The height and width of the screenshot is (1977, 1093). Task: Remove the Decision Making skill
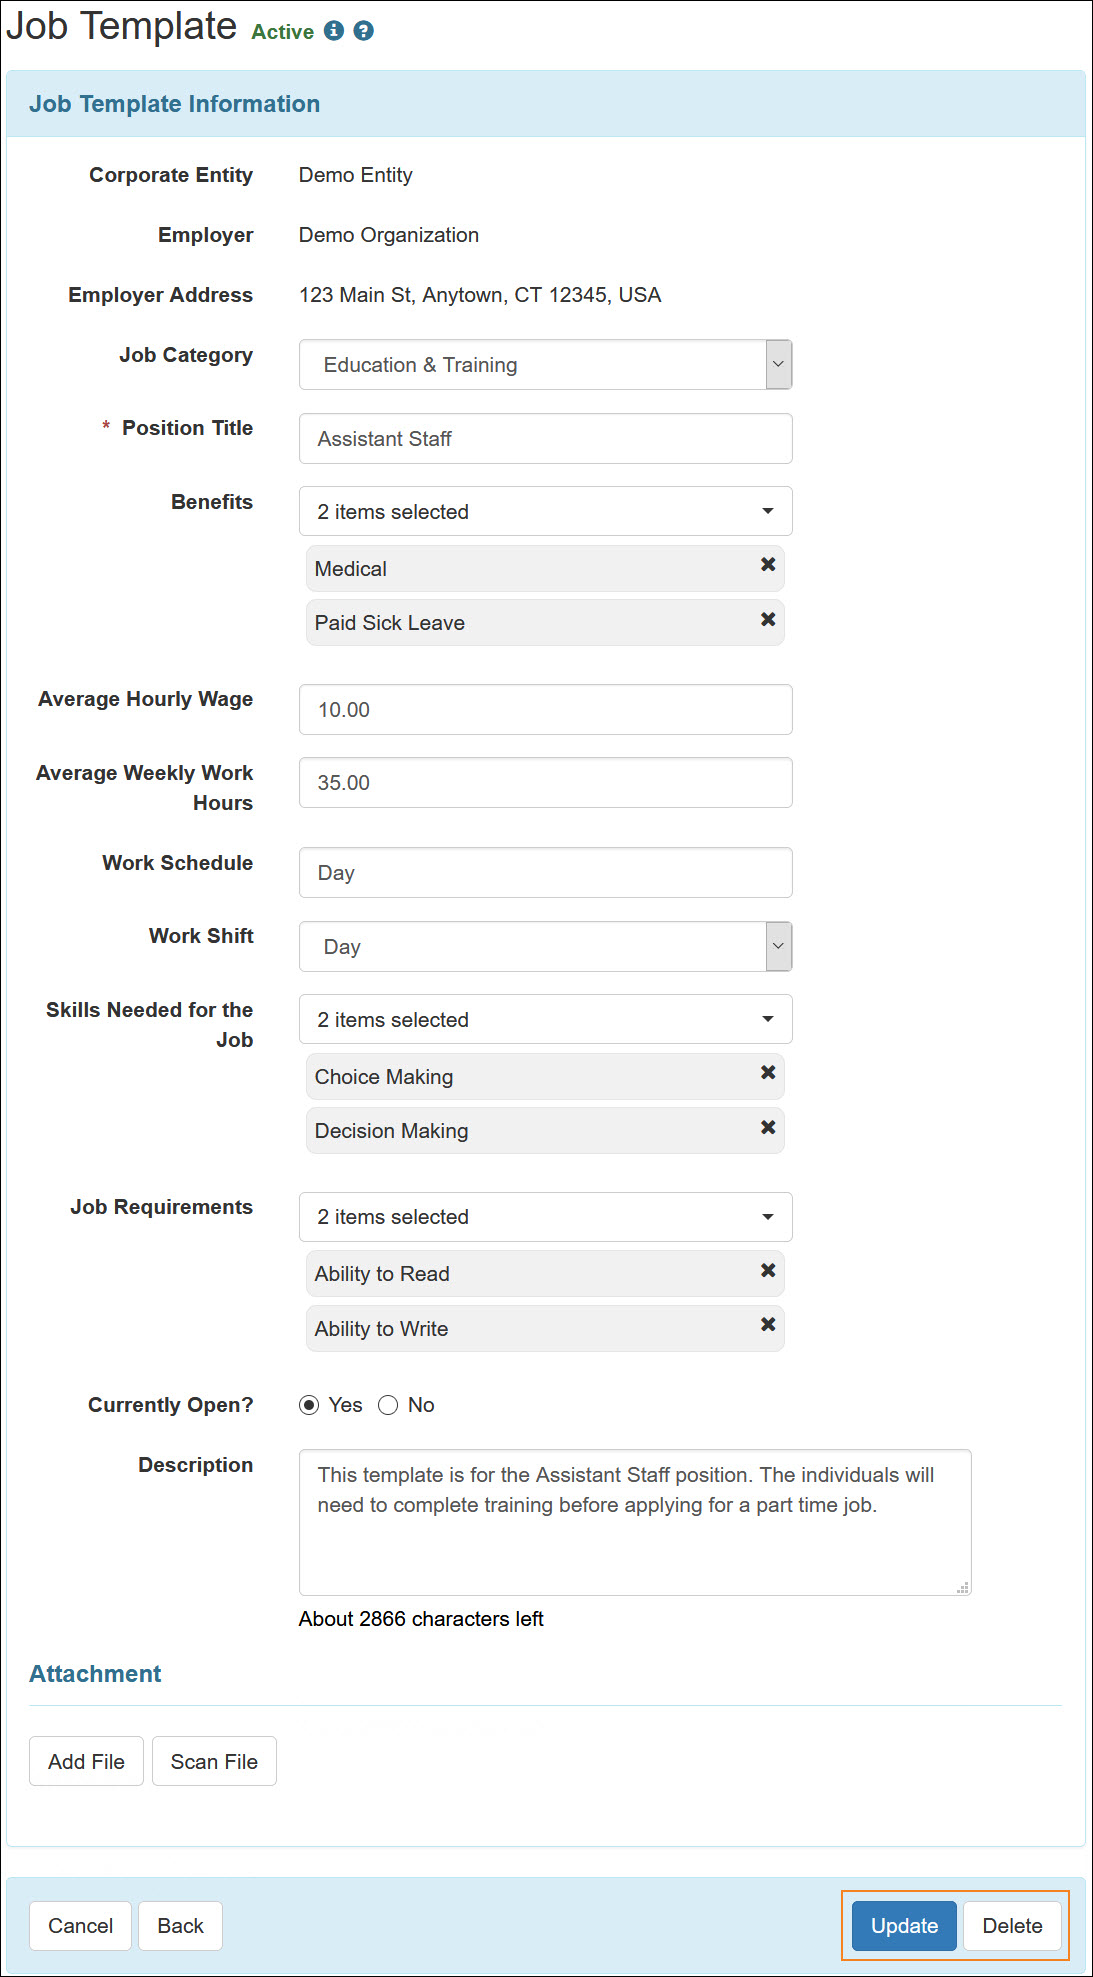coord(768,1127)
